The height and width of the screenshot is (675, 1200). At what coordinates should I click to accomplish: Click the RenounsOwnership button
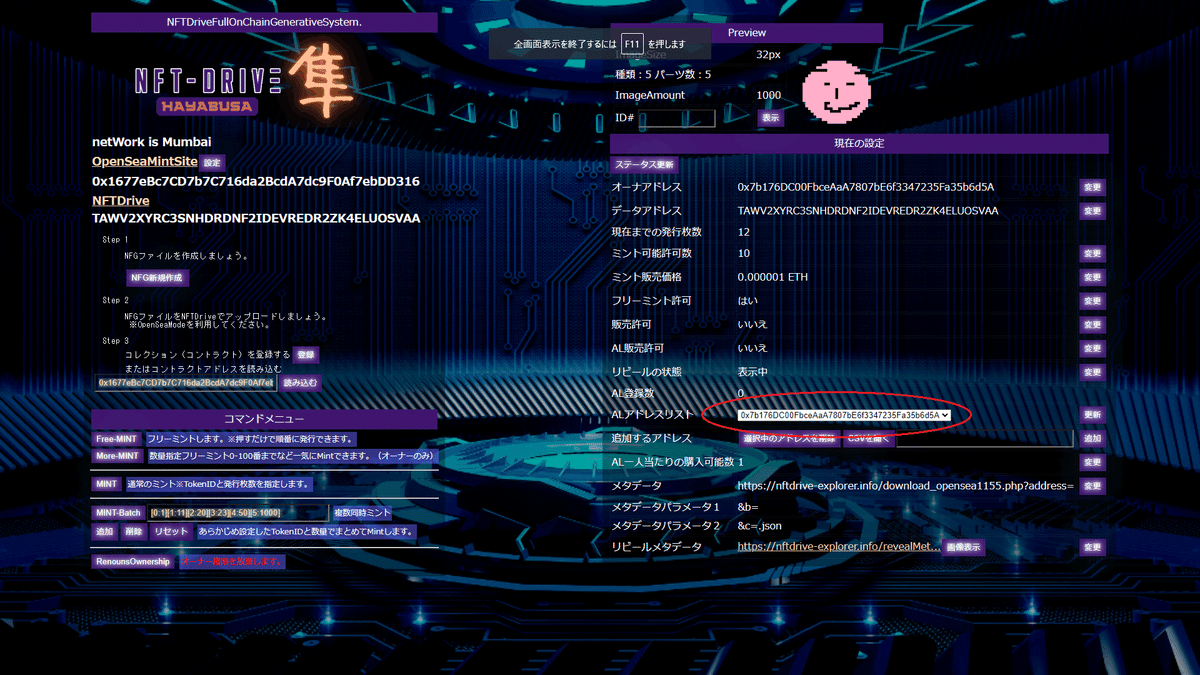[x=133, y=562]
